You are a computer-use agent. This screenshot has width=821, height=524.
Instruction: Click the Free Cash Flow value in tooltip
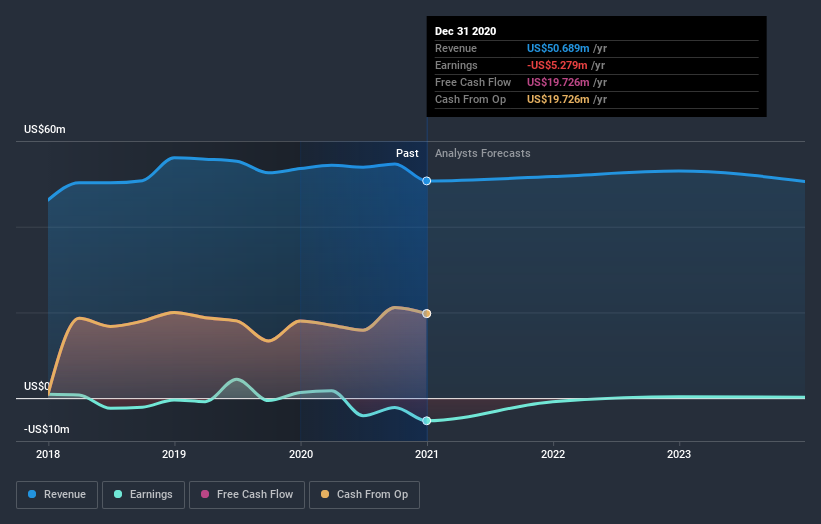(x=558, y=82)
